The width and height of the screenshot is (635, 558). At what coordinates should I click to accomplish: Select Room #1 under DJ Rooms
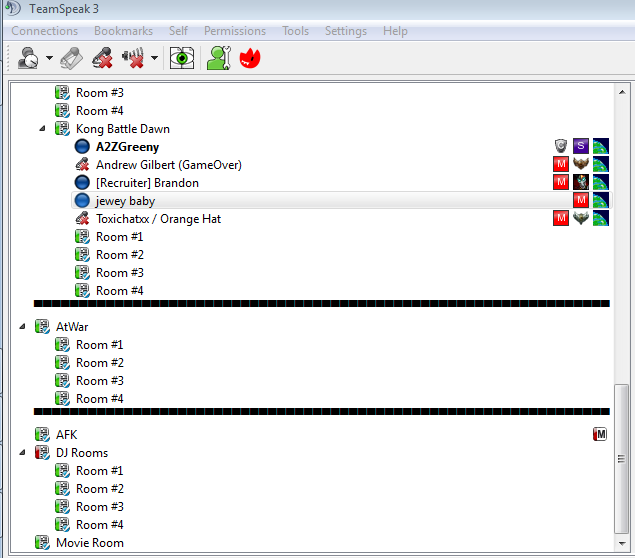pyautogui.click(x=99, y=471)
